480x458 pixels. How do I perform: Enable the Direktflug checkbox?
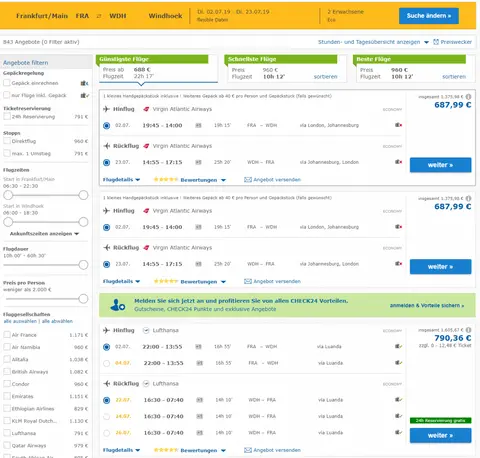click(7, 141)
